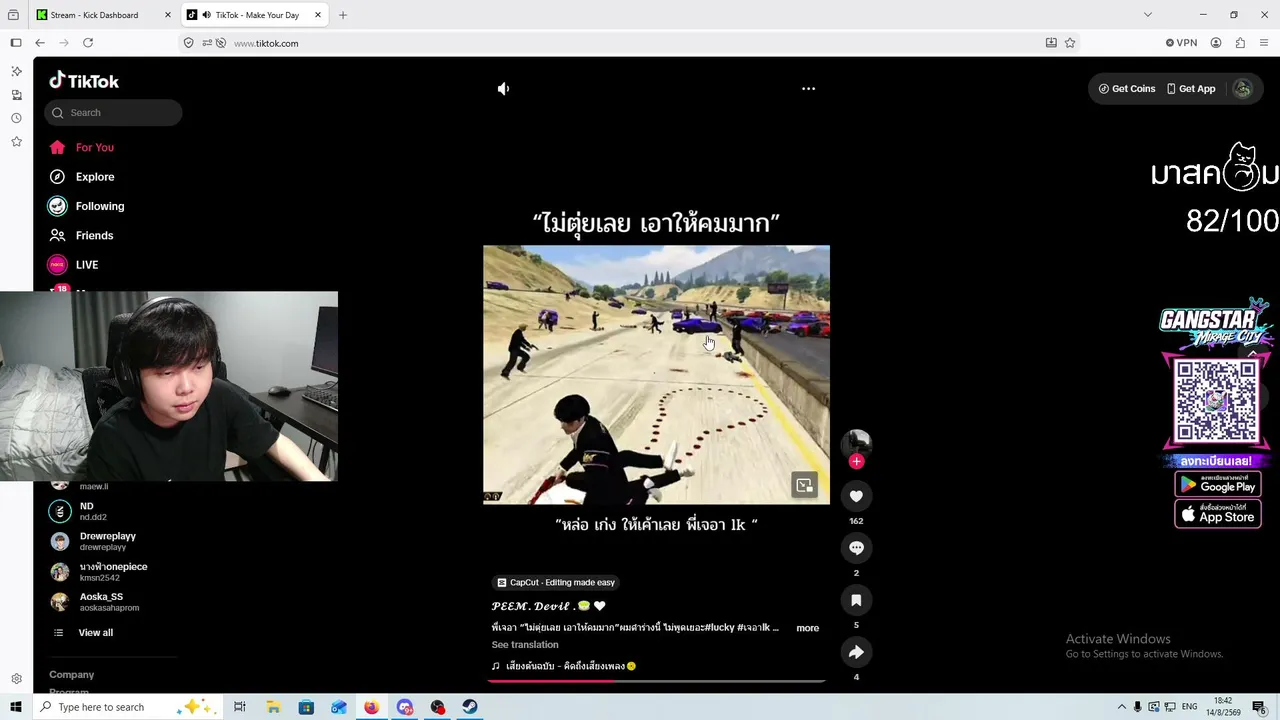Open the video comments
Image resolution: width=1280 pixels, height=720 pixels.
pyautogui.click(x=856, y=548)
